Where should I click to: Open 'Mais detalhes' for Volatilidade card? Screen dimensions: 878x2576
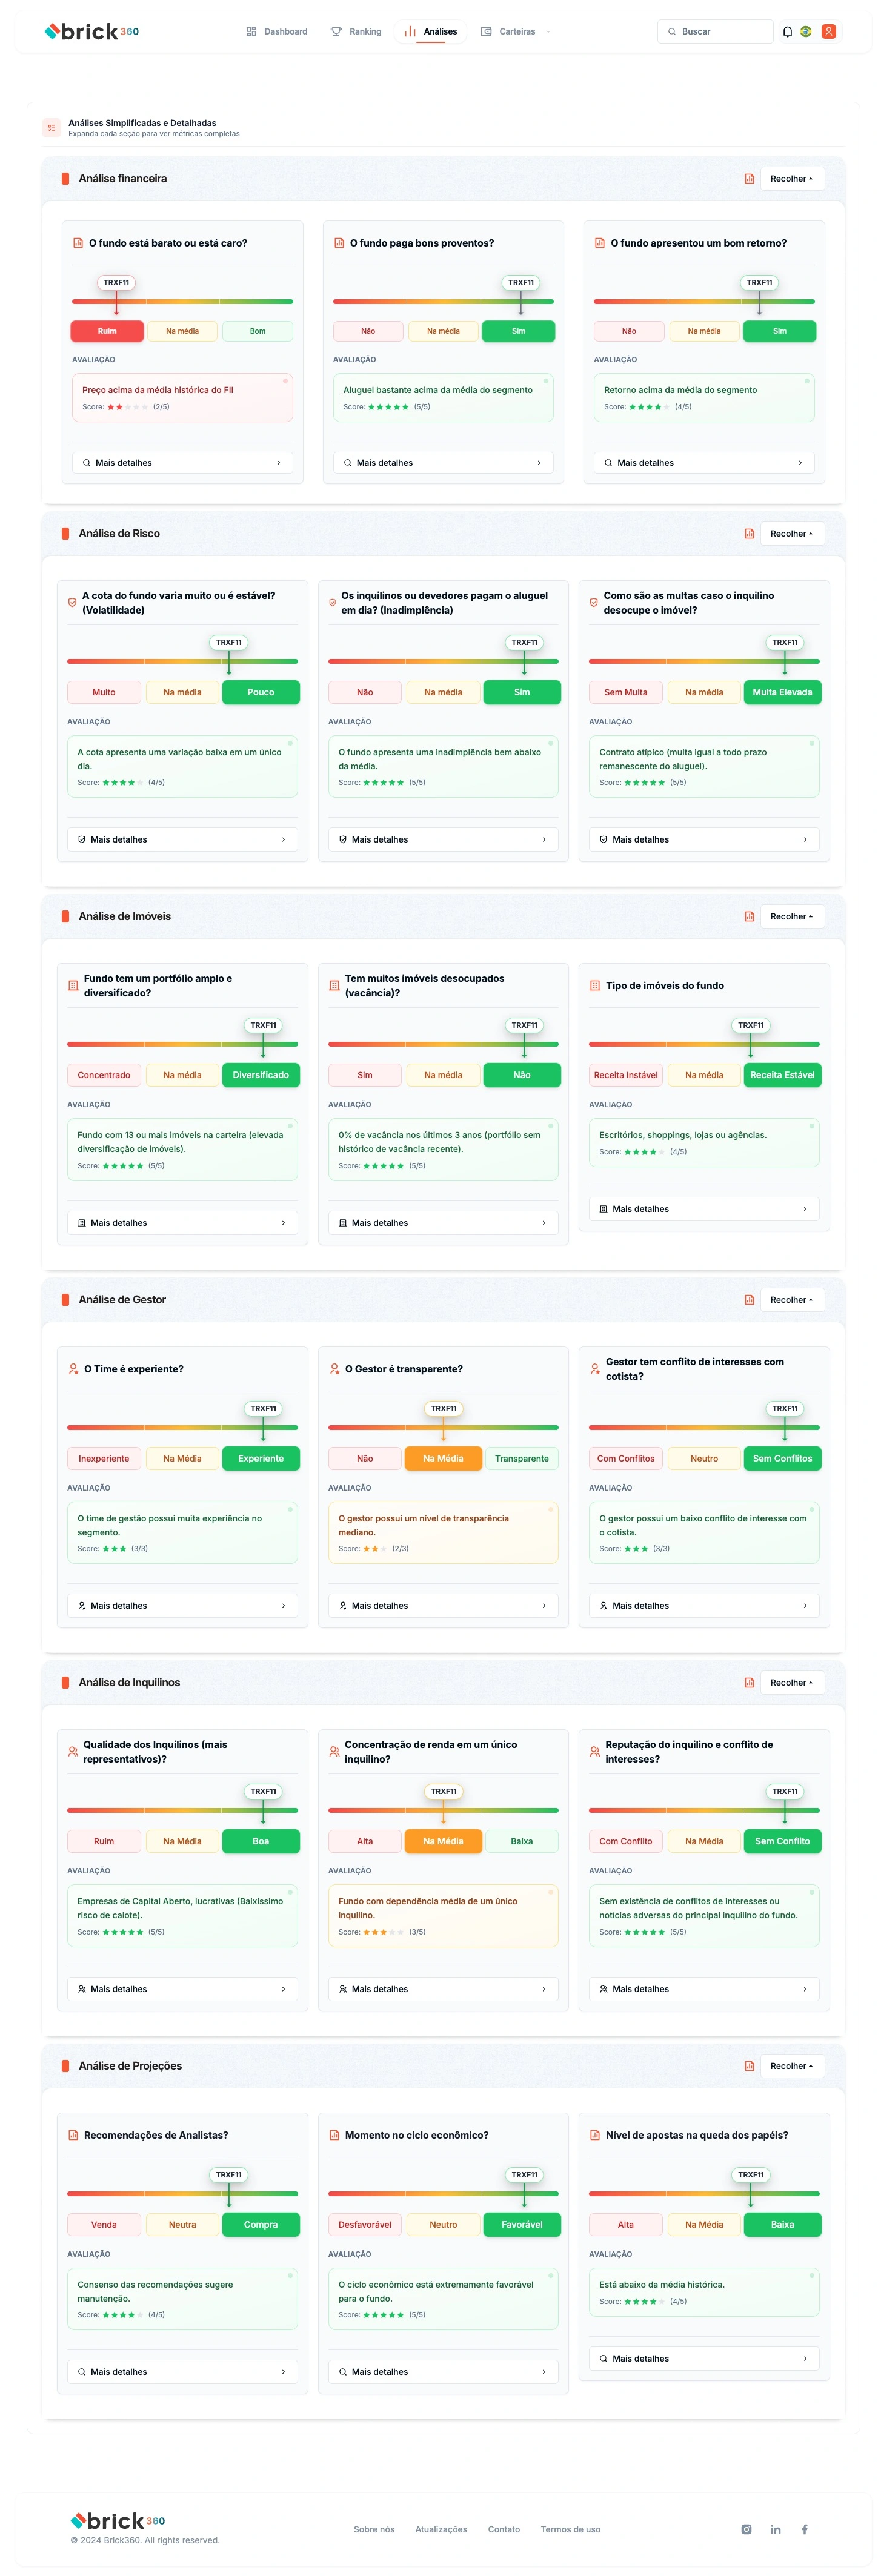coord(182,840)
